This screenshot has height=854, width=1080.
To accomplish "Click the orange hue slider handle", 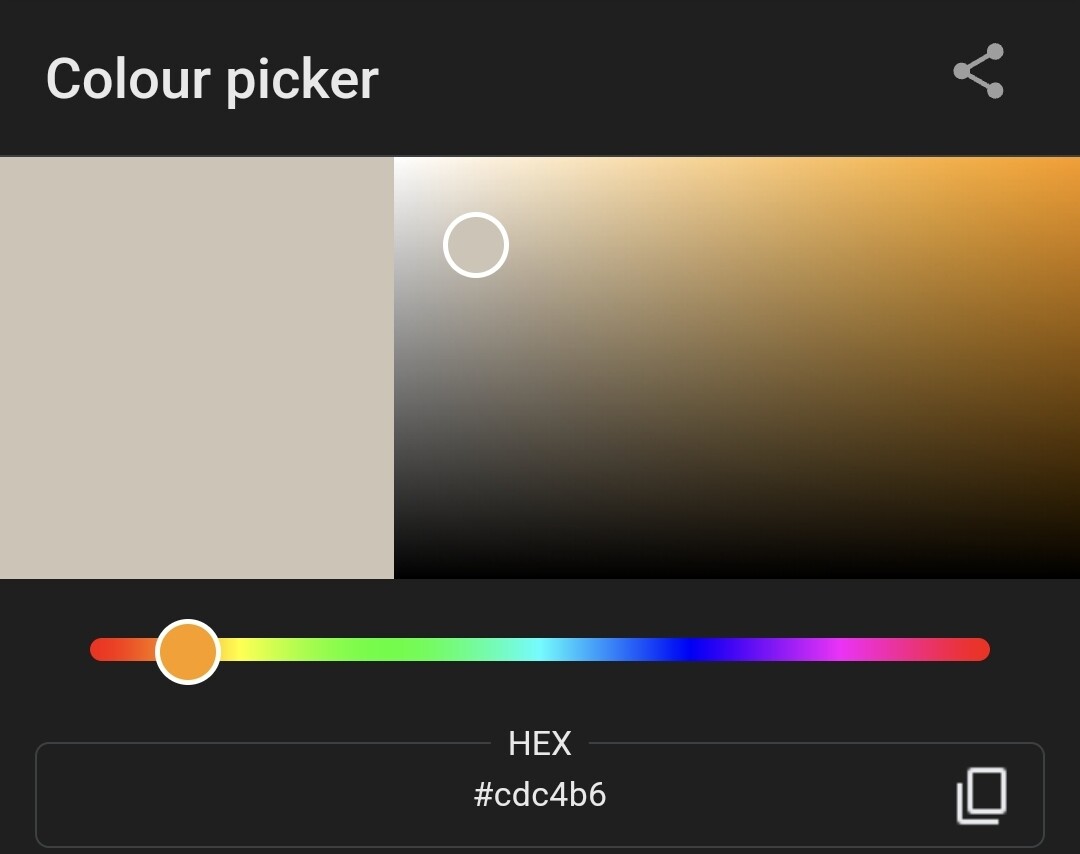I will coord(188,651).
